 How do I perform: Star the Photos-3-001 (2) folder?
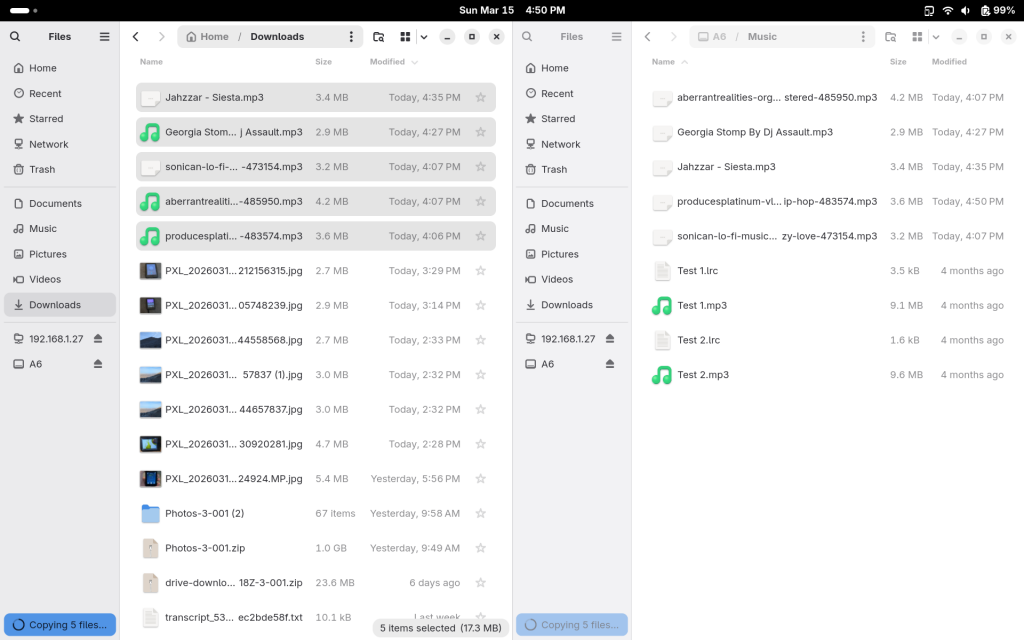click(x=480, y=513)
